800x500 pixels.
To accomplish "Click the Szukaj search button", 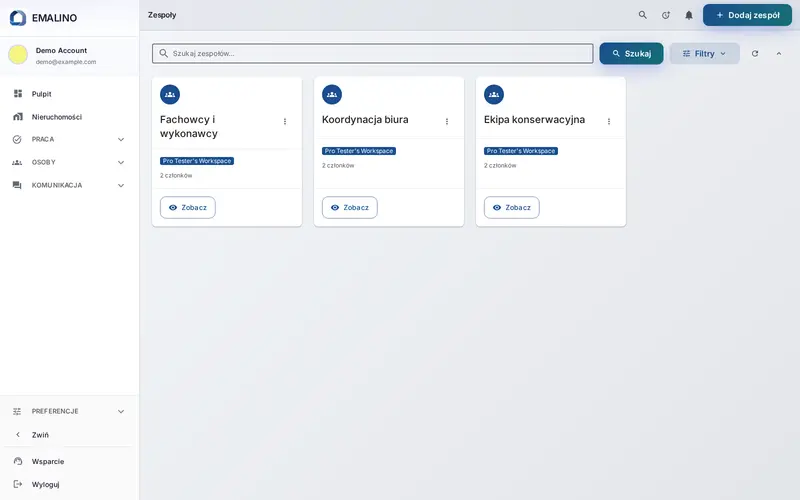I will click(632, 54).
